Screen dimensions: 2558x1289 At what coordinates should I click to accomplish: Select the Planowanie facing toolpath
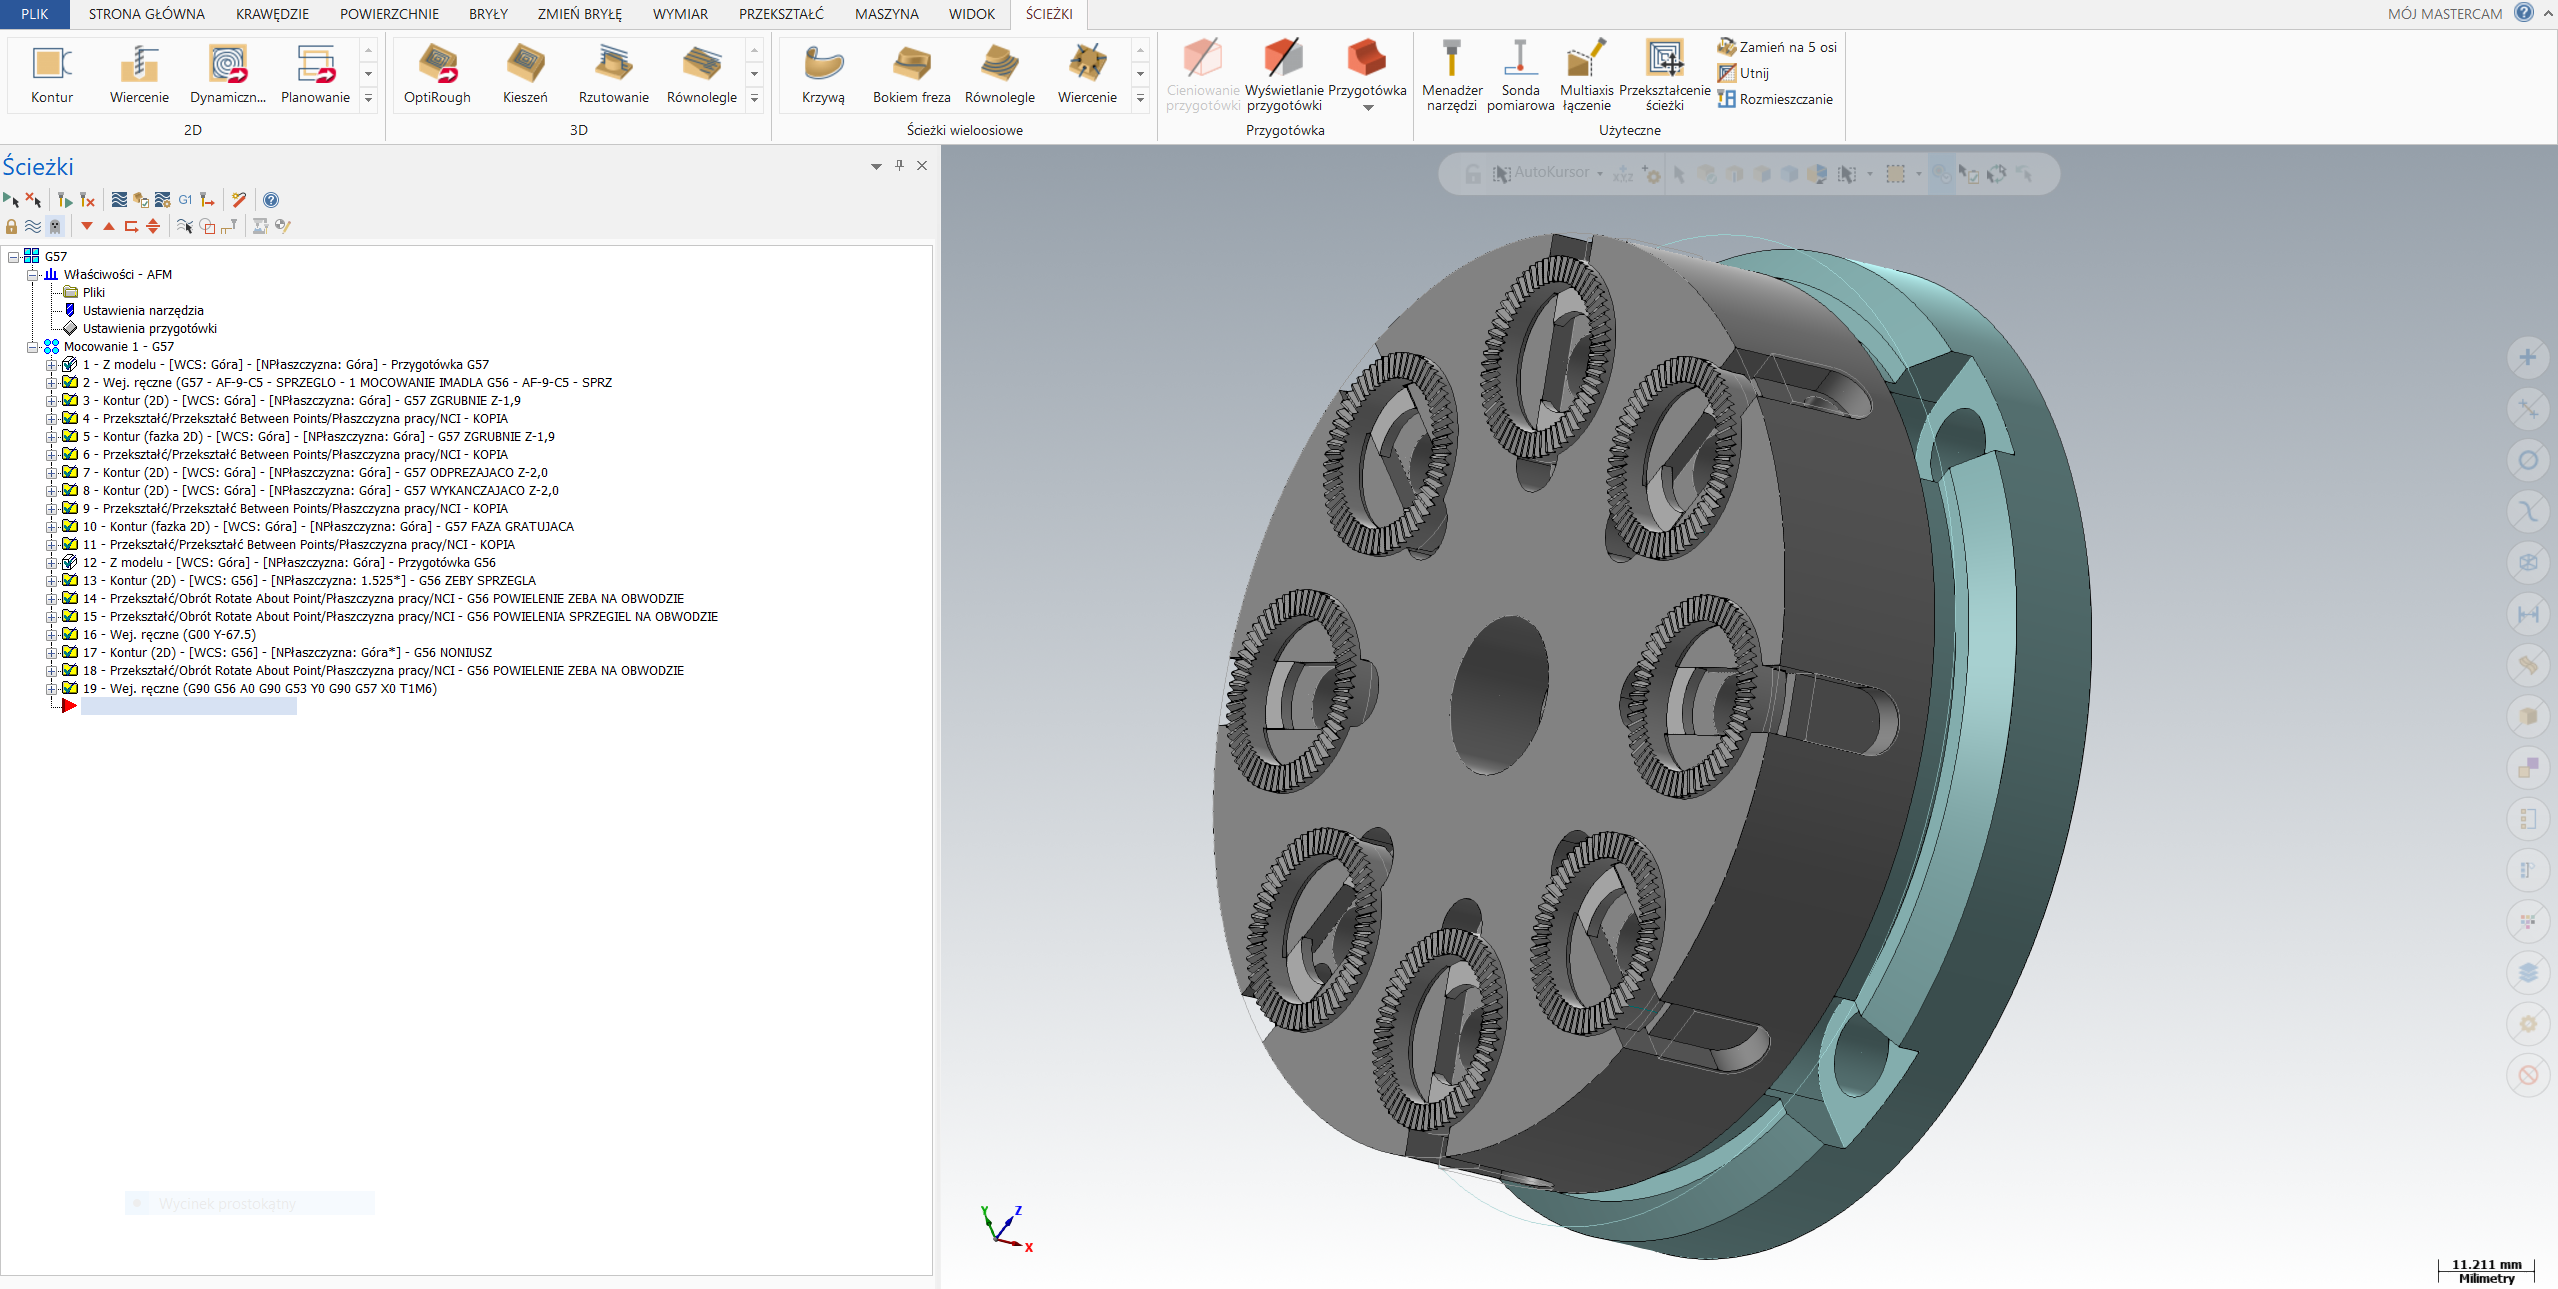click(315, 74)
